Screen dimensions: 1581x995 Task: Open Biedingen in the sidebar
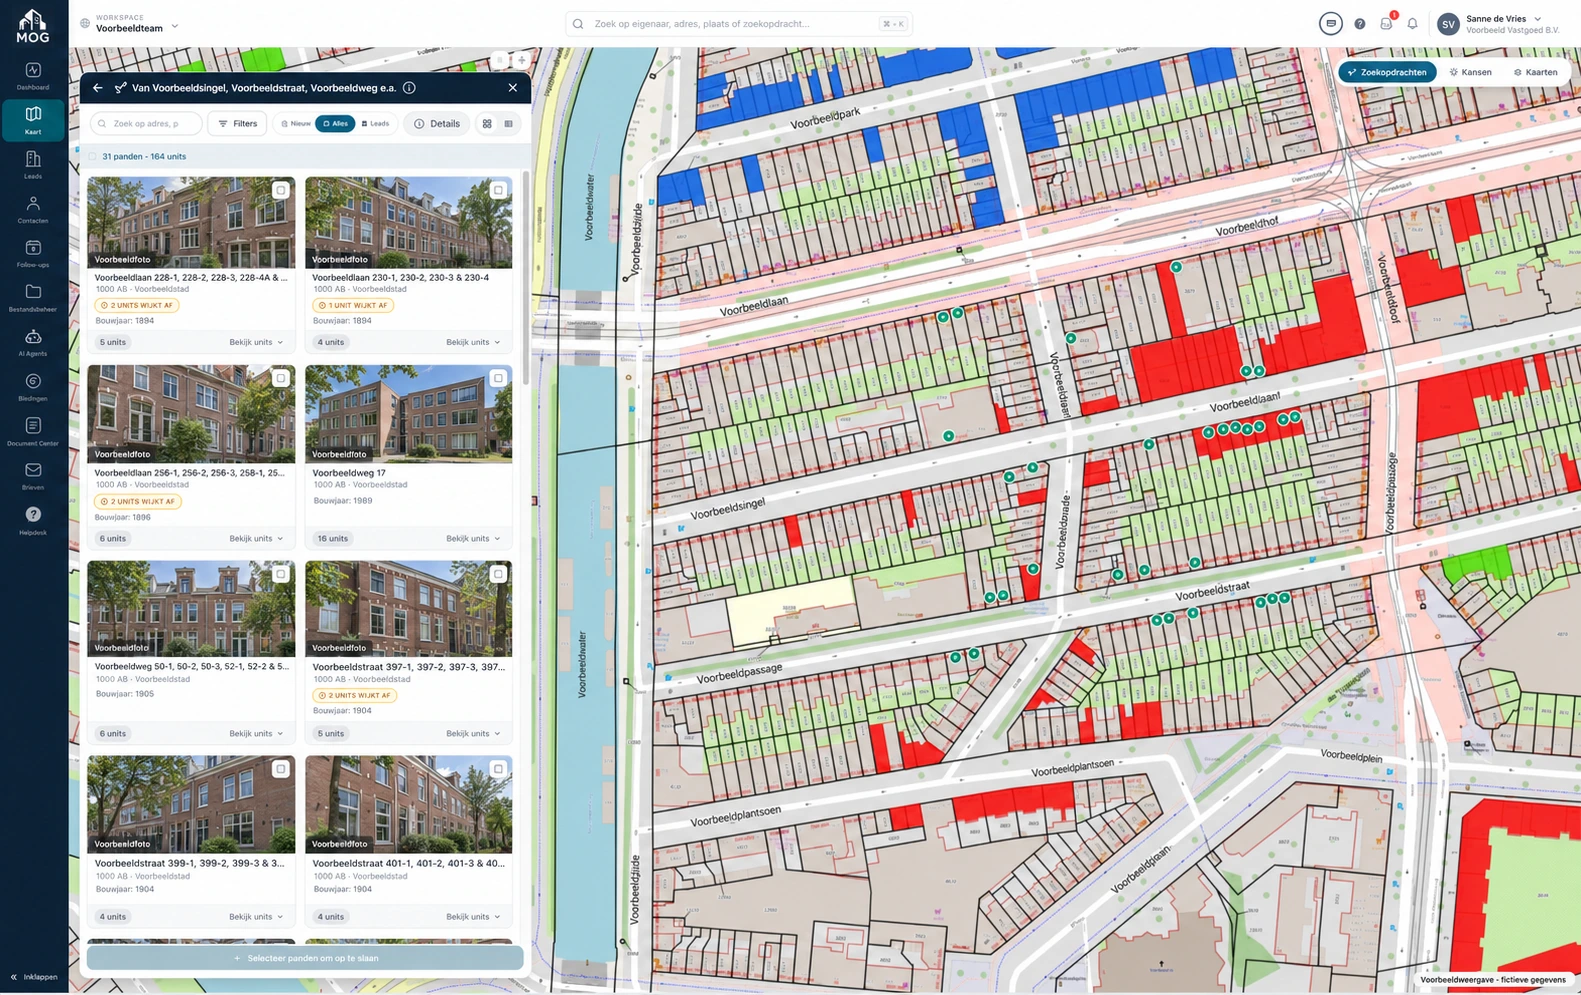coord(33,387)
